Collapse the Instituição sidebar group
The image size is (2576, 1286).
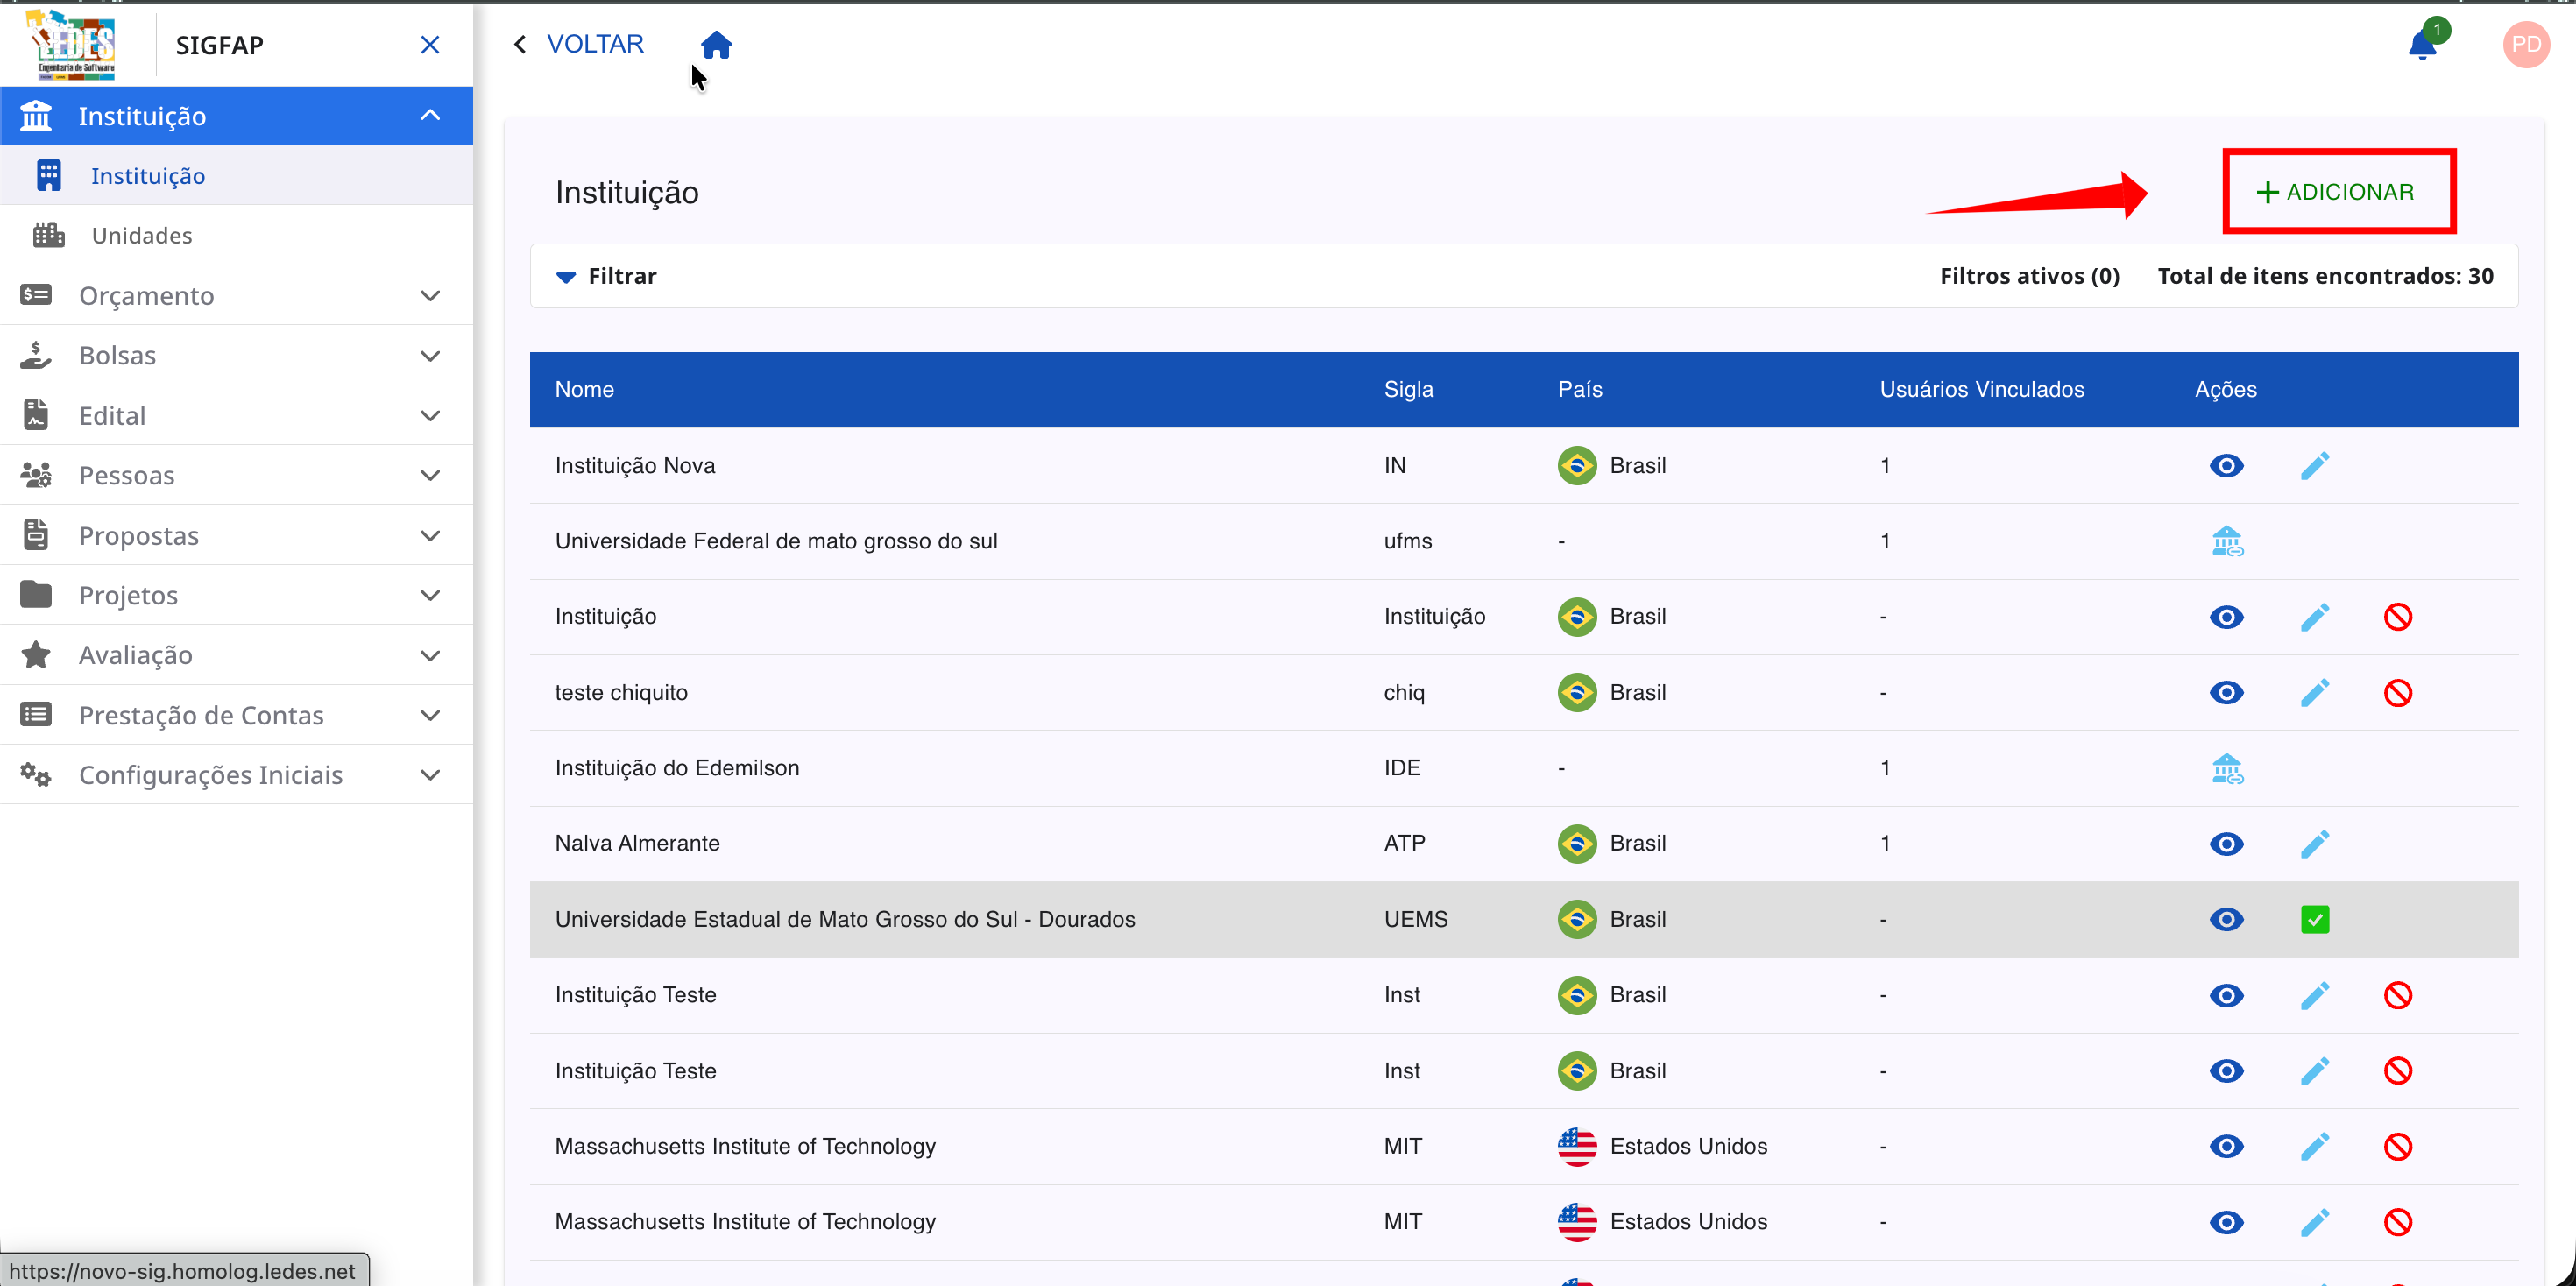[x=430, y=116]
